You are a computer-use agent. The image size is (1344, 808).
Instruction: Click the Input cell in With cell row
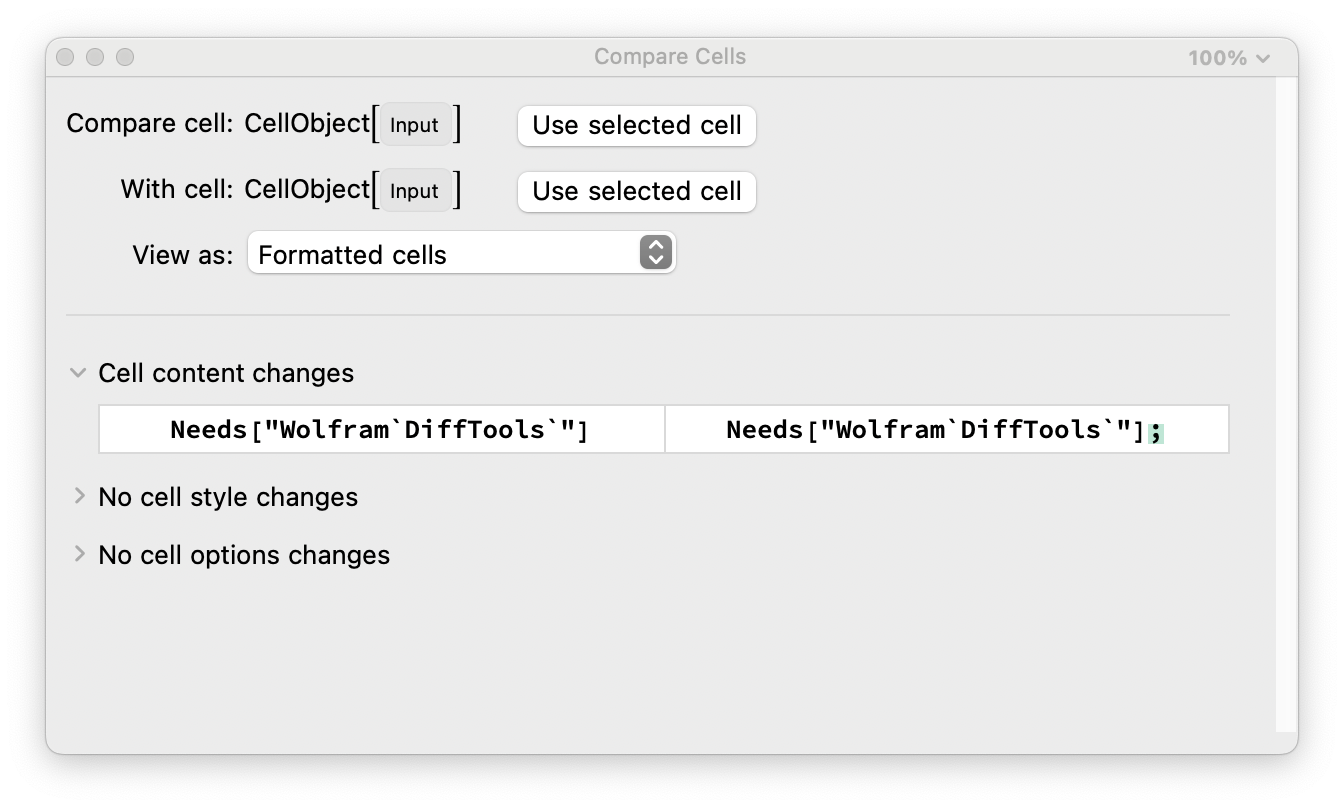click(415, 191)
